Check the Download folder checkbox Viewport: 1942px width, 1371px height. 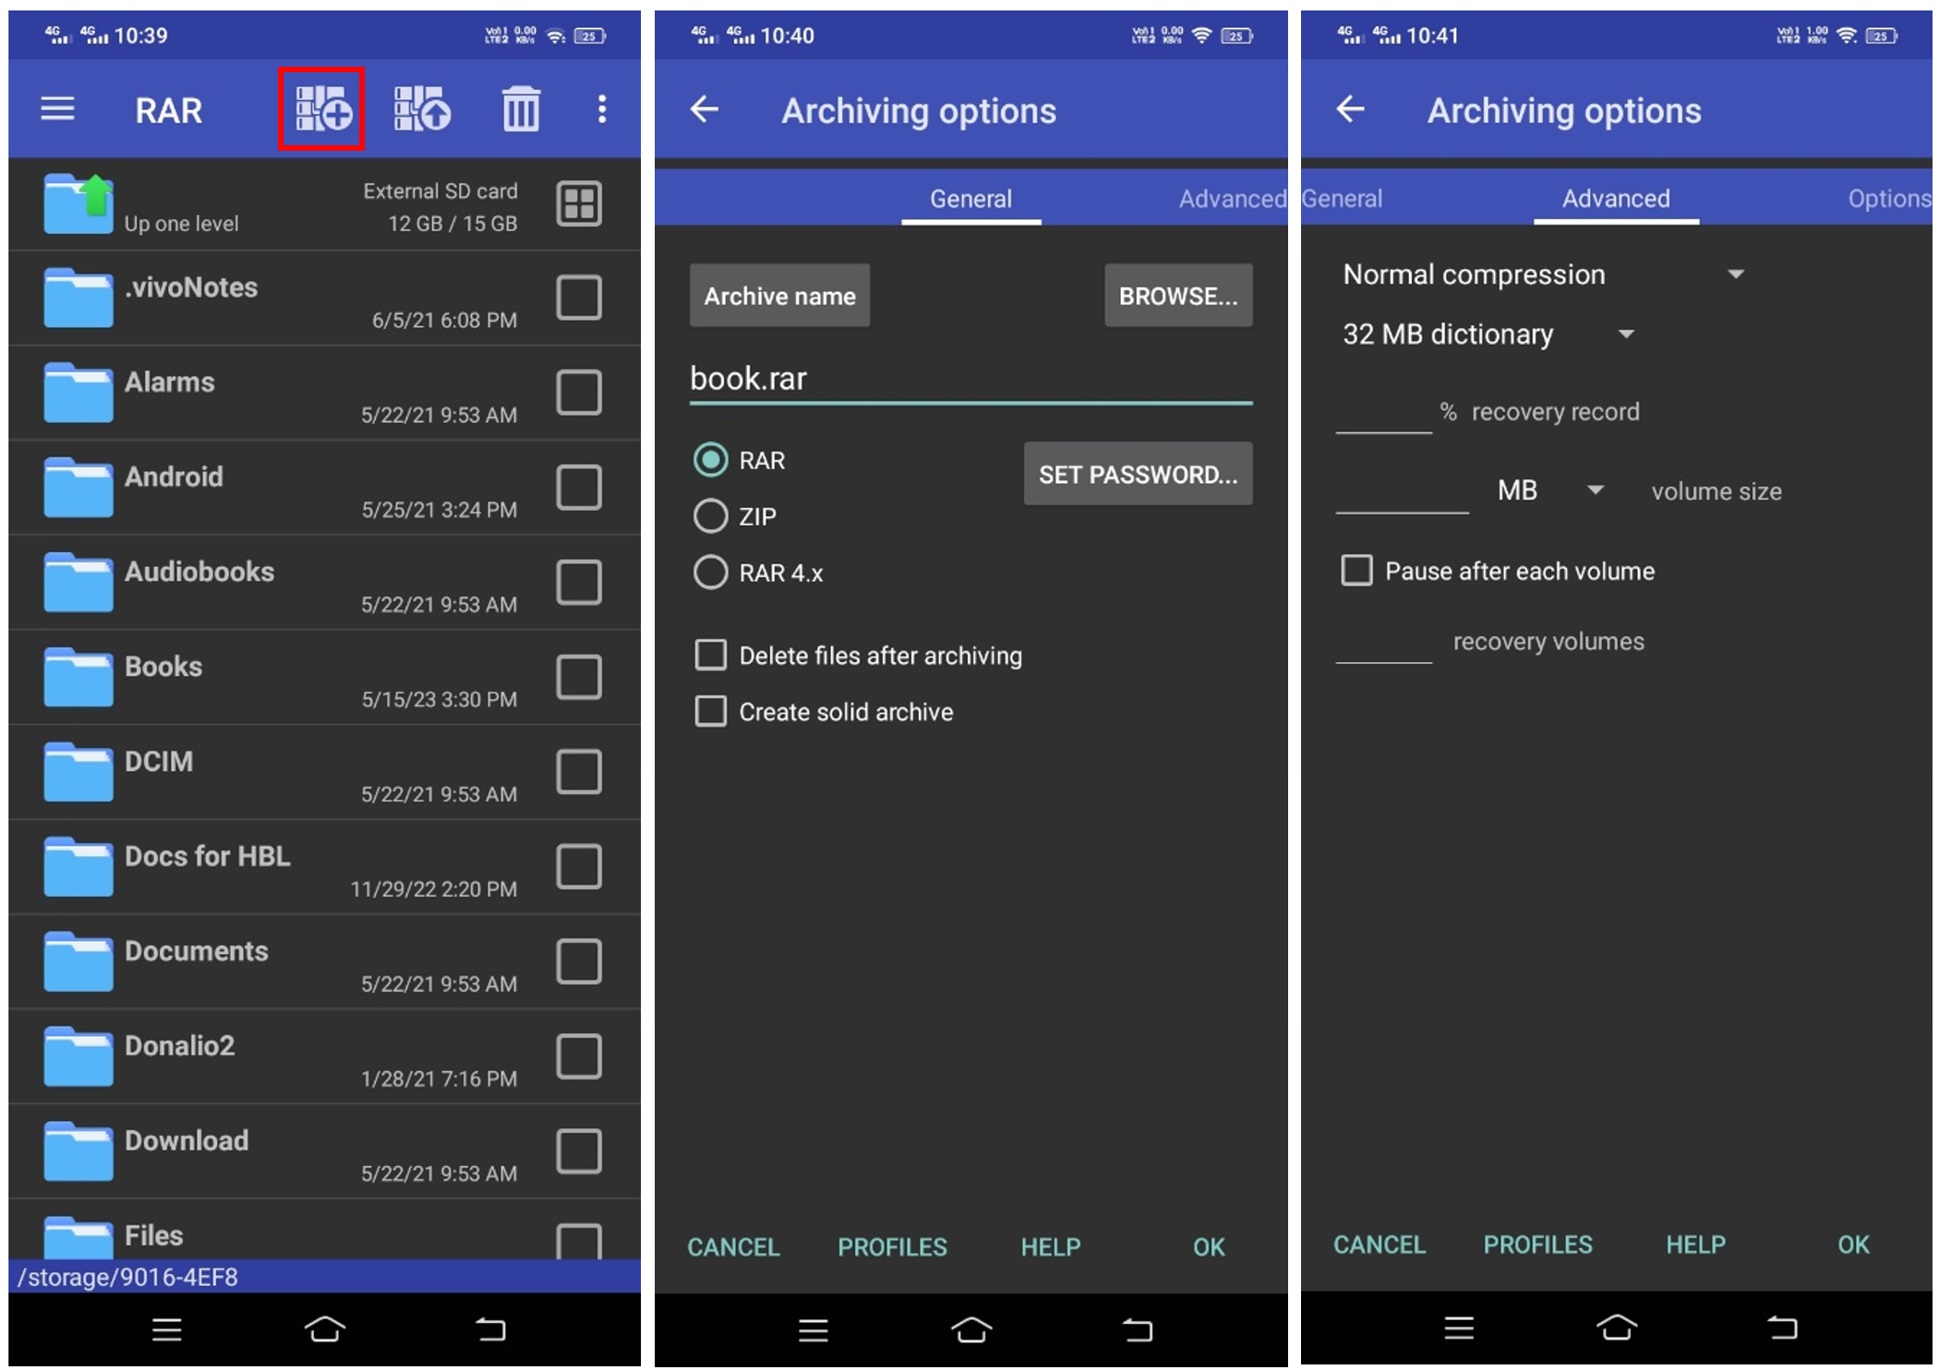pos(579,1151)
